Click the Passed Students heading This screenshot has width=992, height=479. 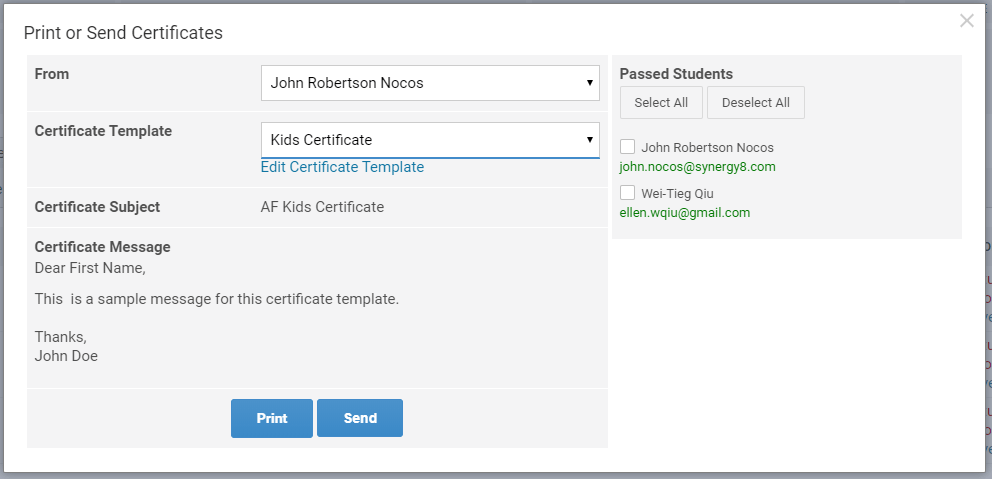coord(676,74)
